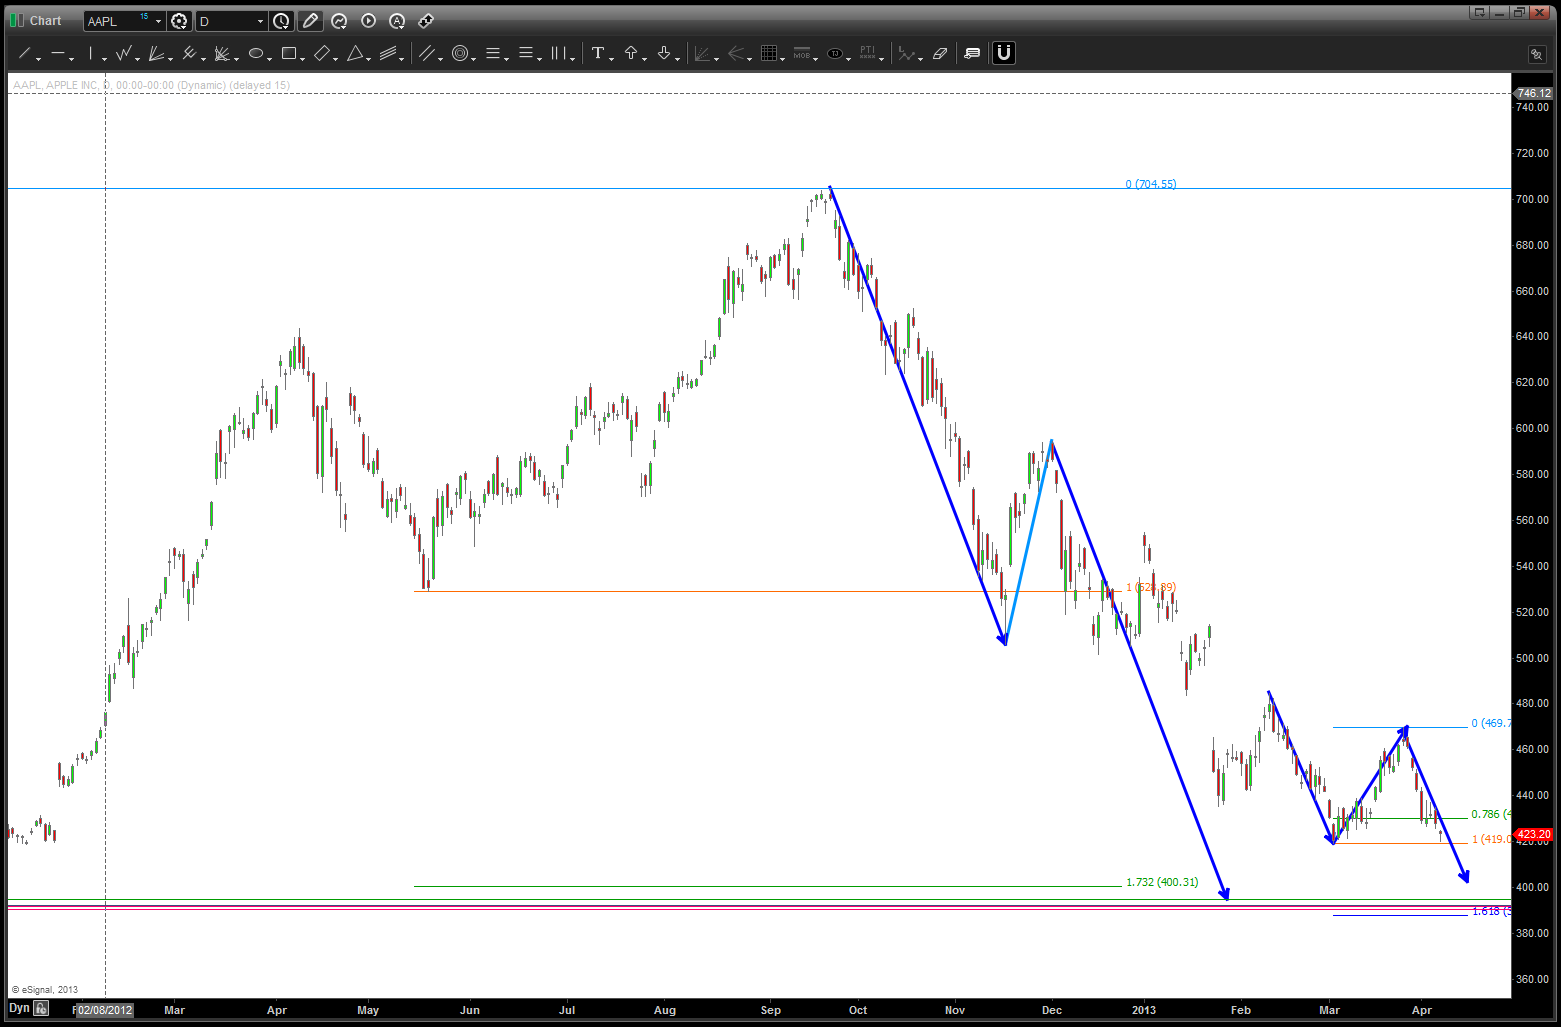Click the eraser tool icon

click(940, 53)
